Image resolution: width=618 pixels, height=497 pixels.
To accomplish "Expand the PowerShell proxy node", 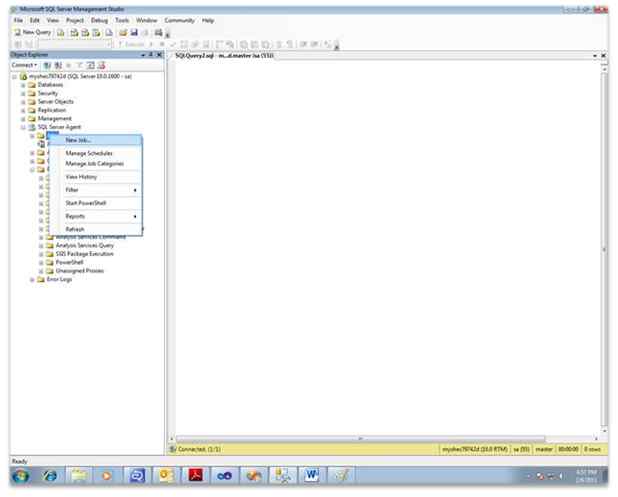I will point(41,262).
